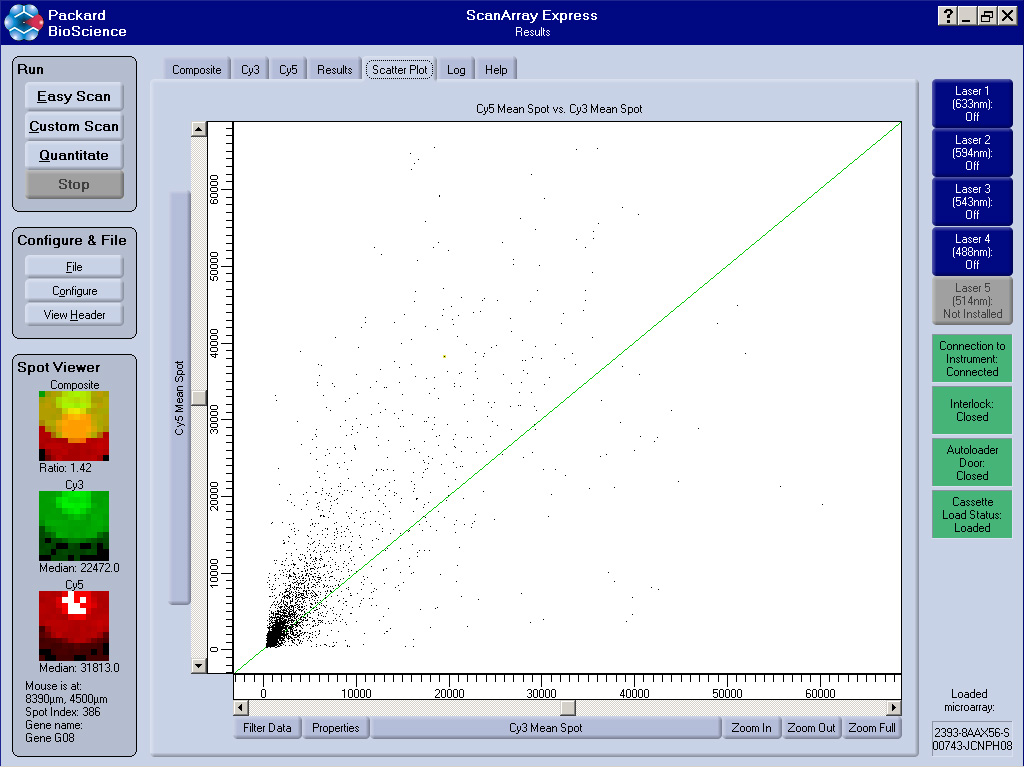
Task: Click the vertical scrollbar thumb
Action: (199, 397)
